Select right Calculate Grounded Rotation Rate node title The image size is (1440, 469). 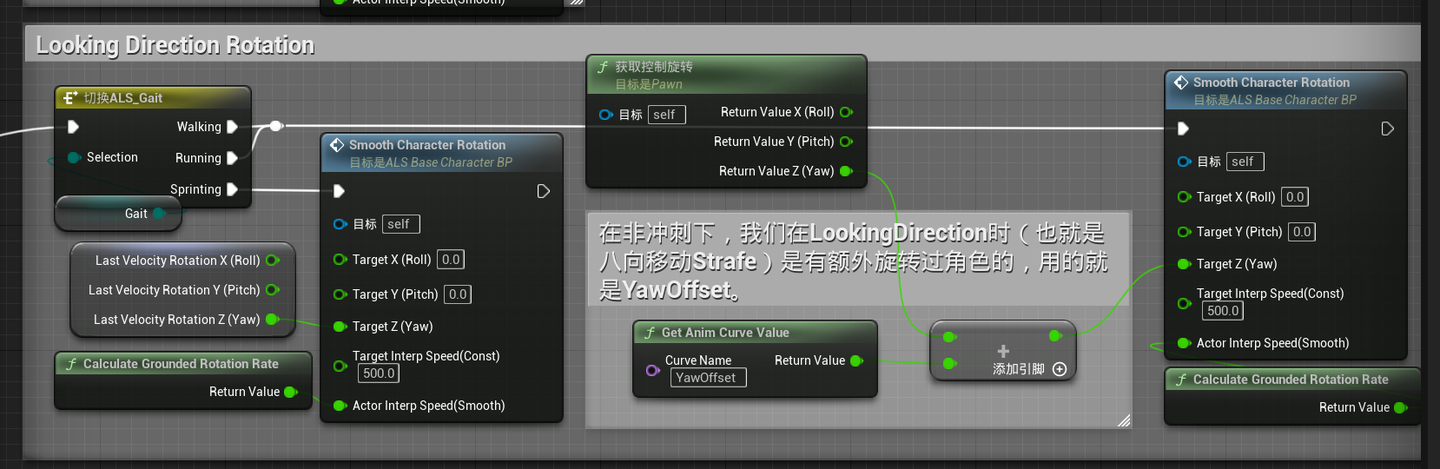click(x=1291, y=380)
